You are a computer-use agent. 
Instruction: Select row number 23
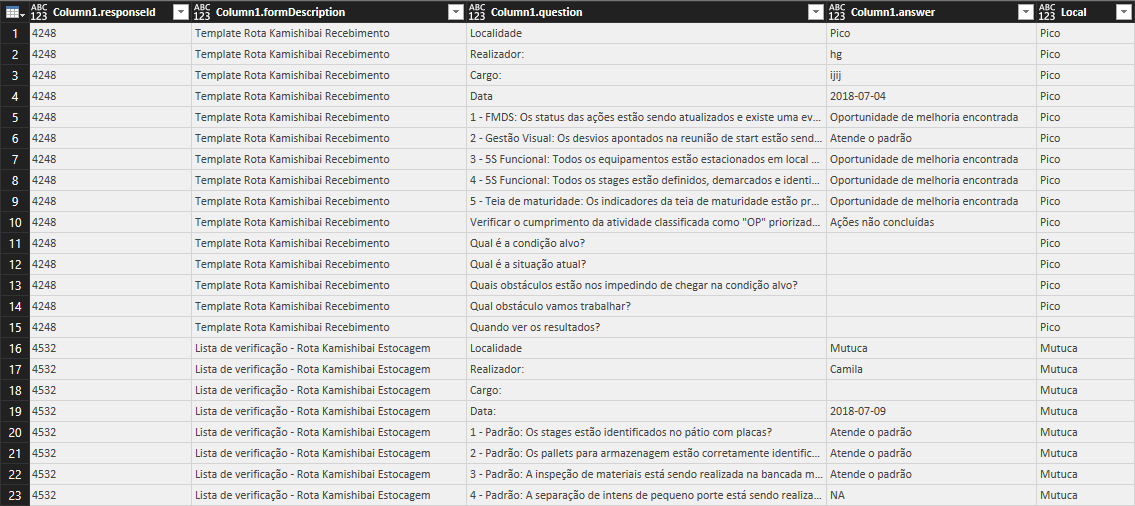point(14,495)
